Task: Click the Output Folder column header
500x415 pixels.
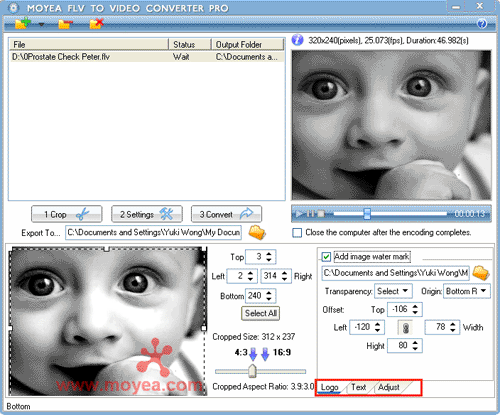Action: tap(248, 44)
